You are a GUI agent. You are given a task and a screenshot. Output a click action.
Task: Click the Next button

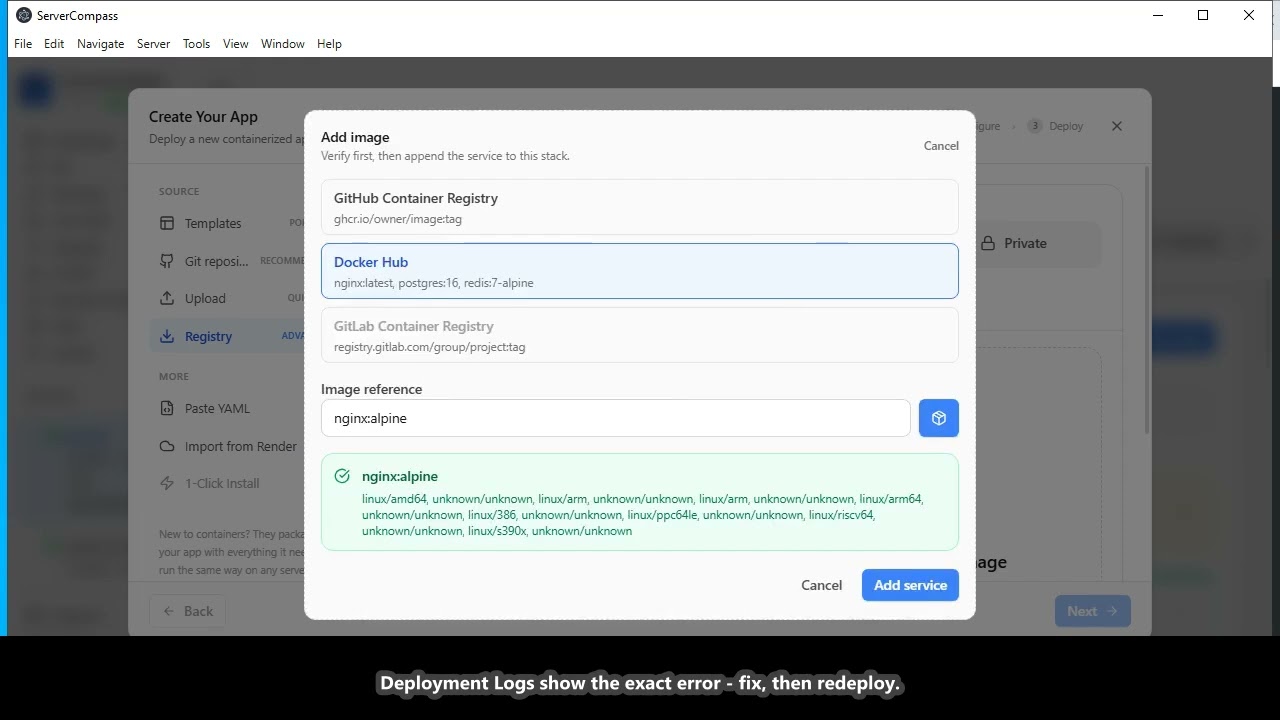point(1092,611)
